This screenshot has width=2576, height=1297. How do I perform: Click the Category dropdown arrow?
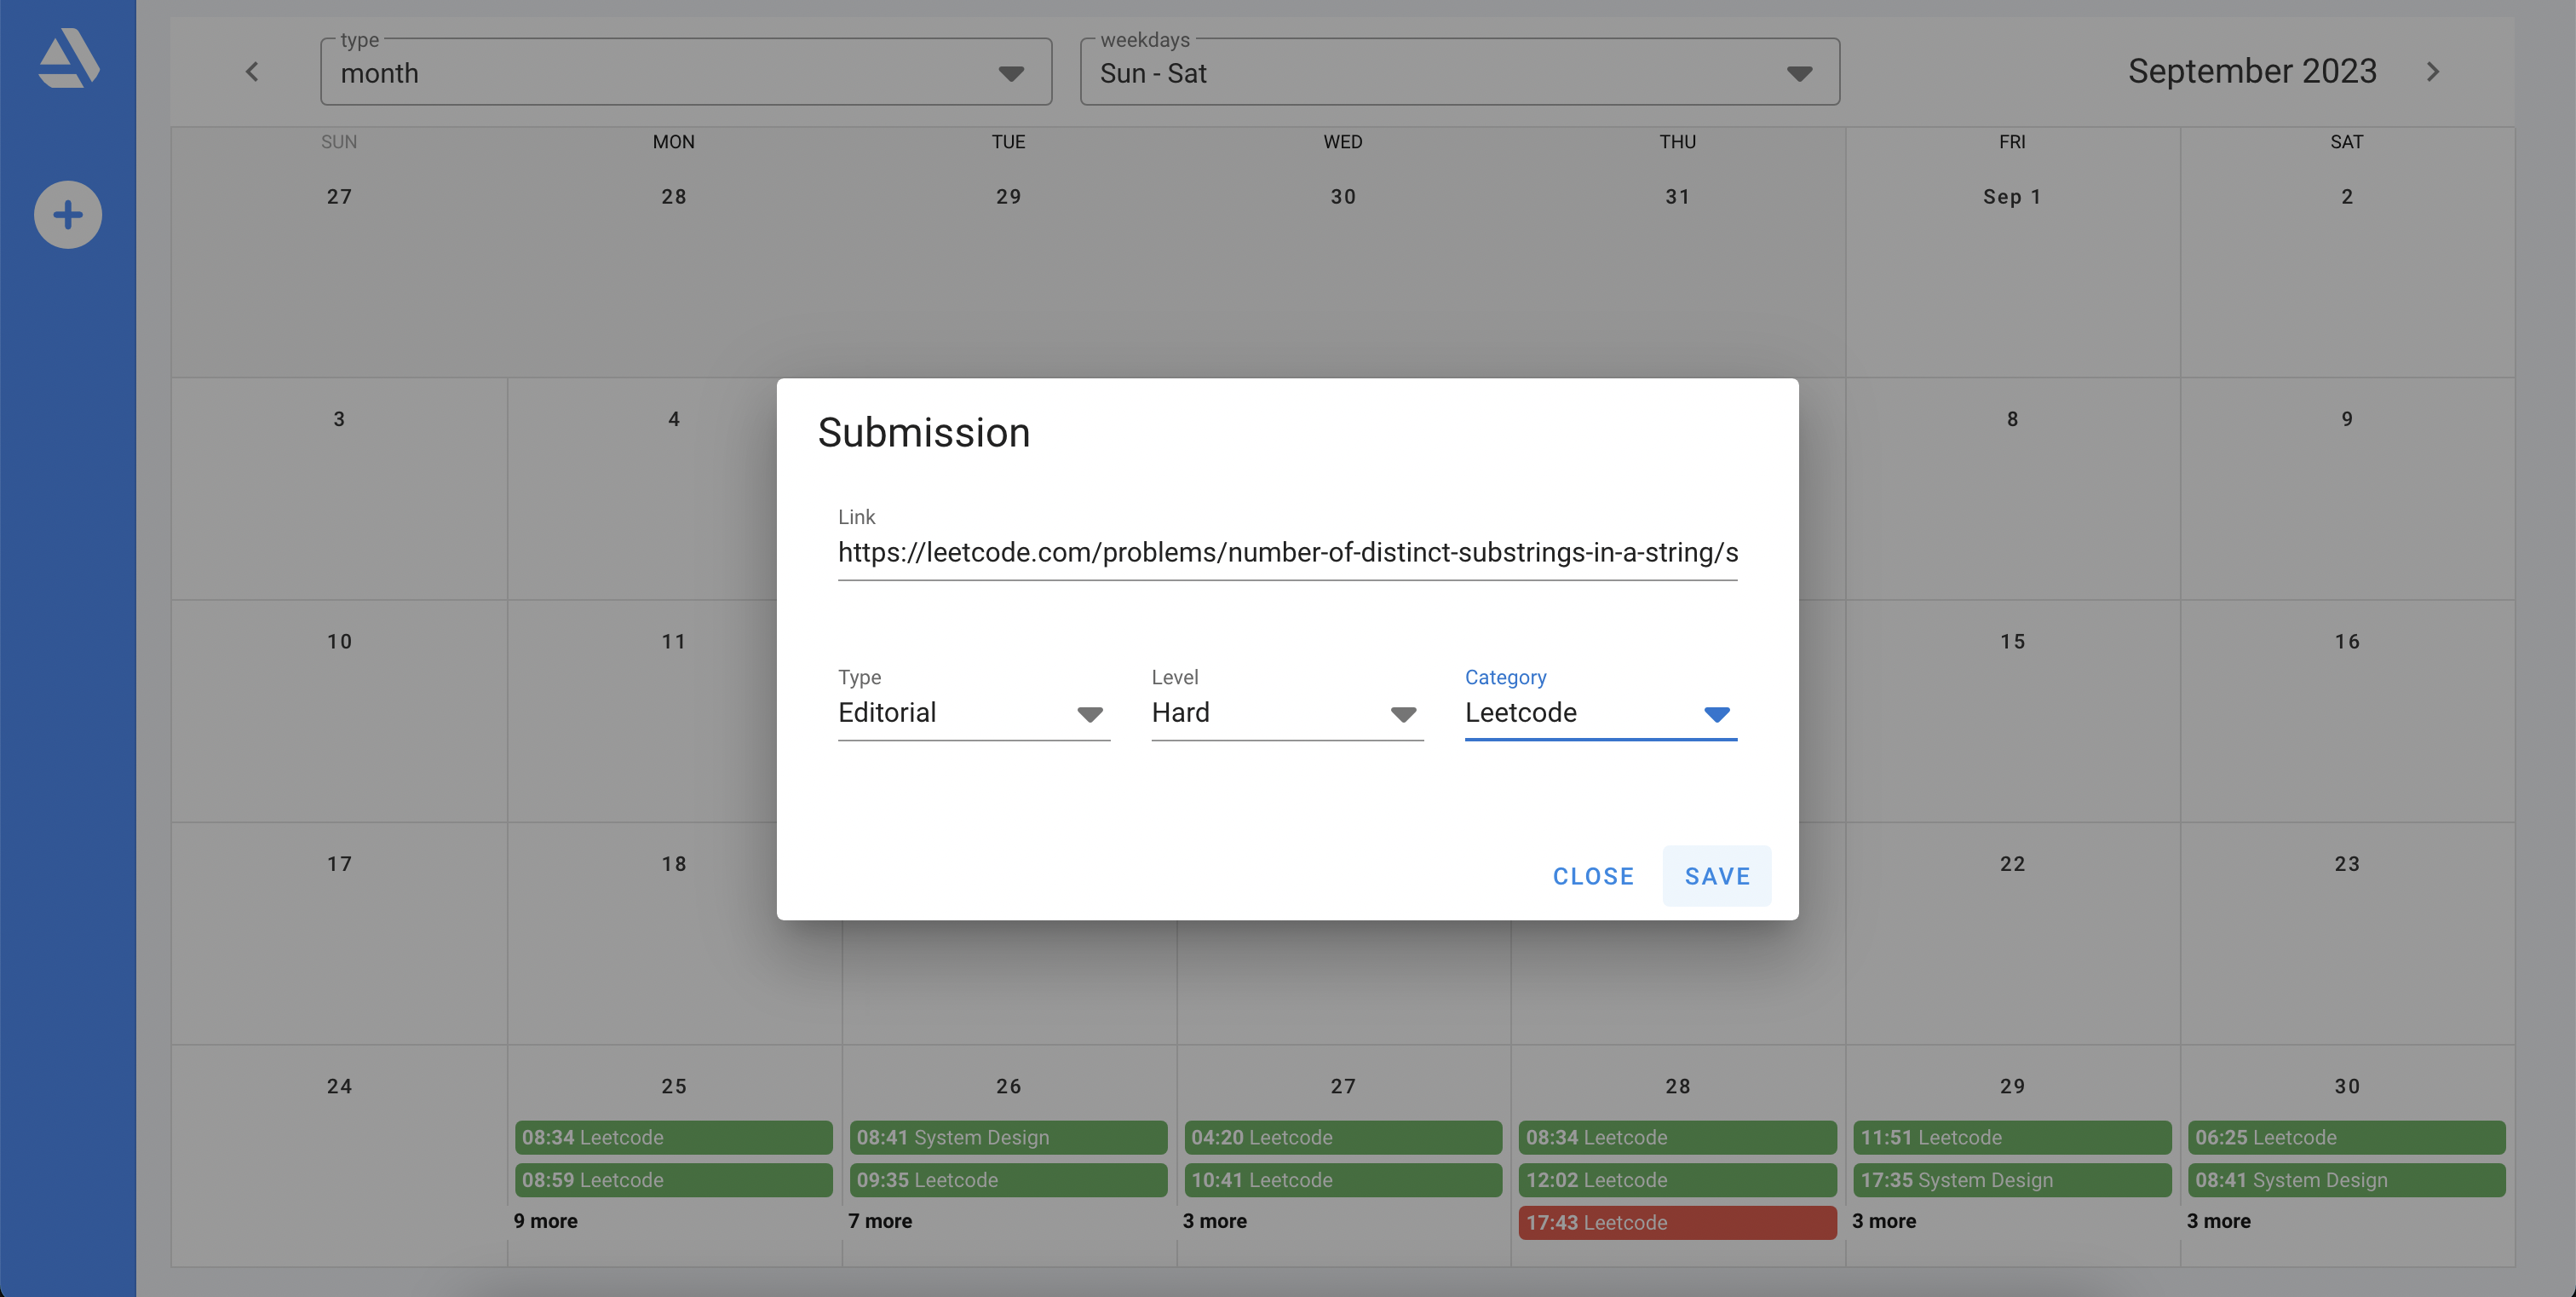1716,714
